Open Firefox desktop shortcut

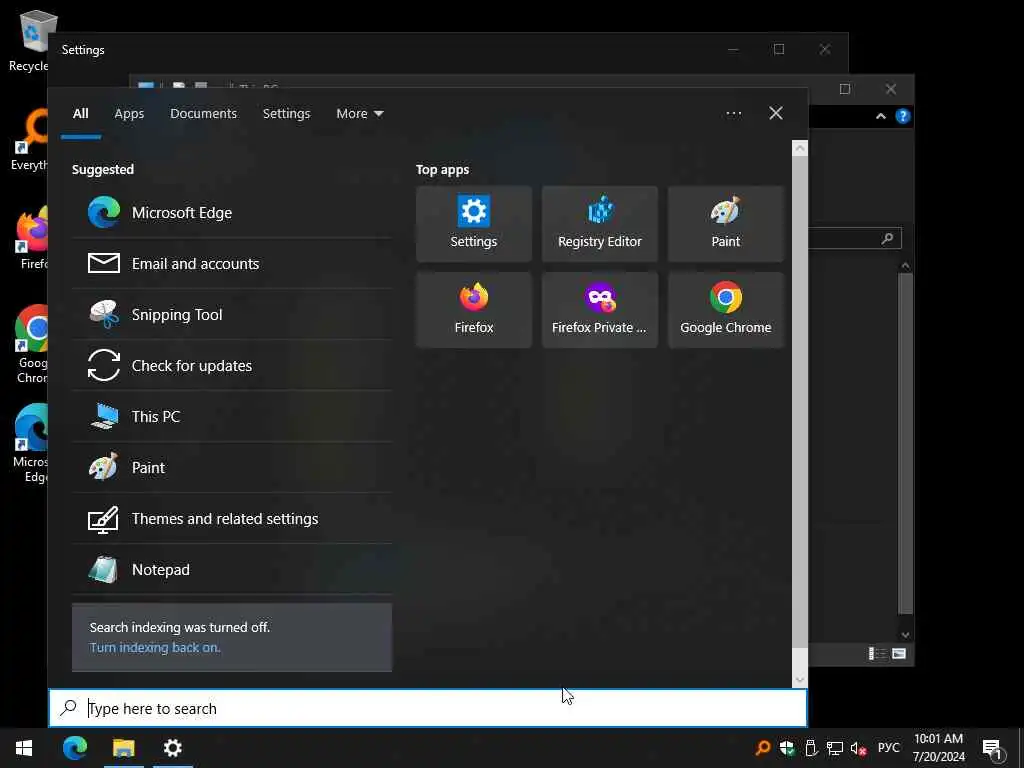point(33,239)
